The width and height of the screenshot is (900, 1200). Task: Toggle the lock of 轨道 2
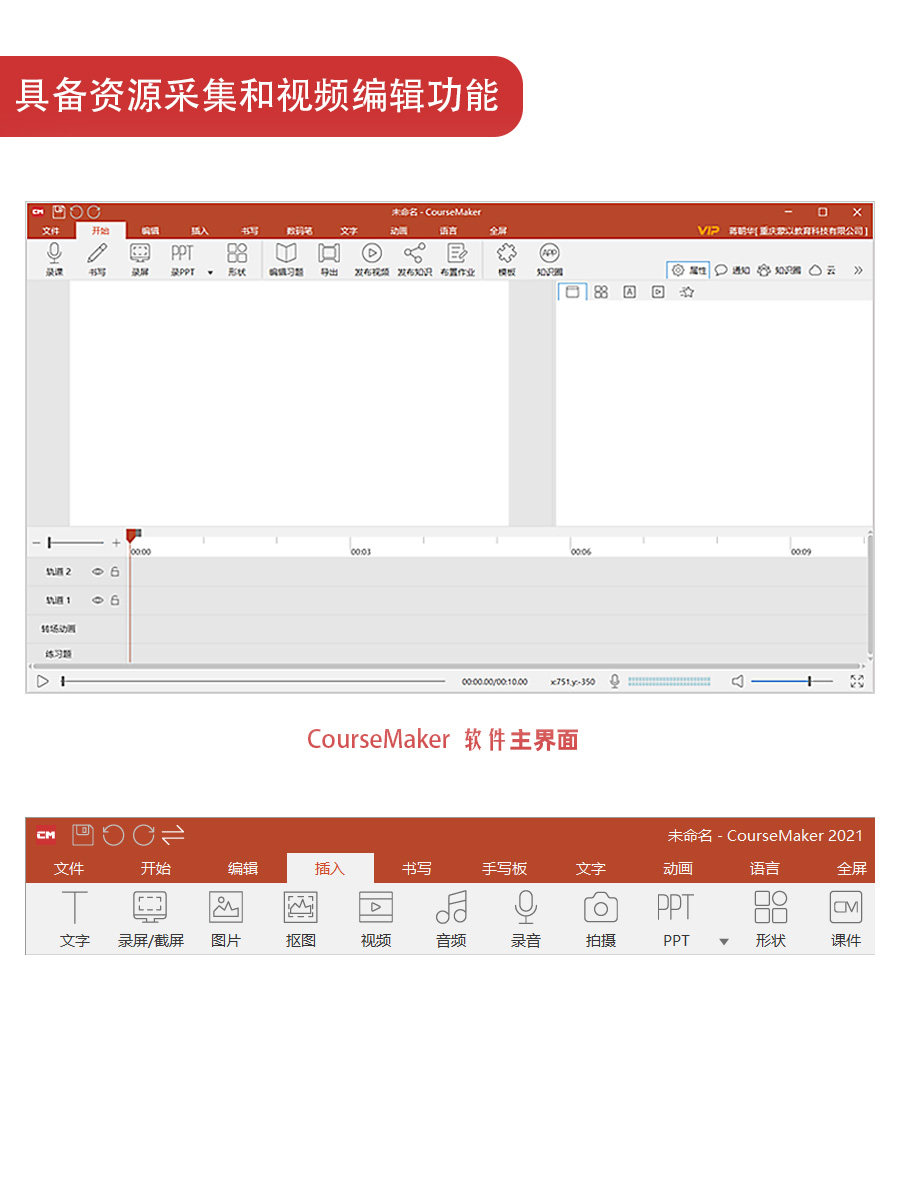pos(115,572)
